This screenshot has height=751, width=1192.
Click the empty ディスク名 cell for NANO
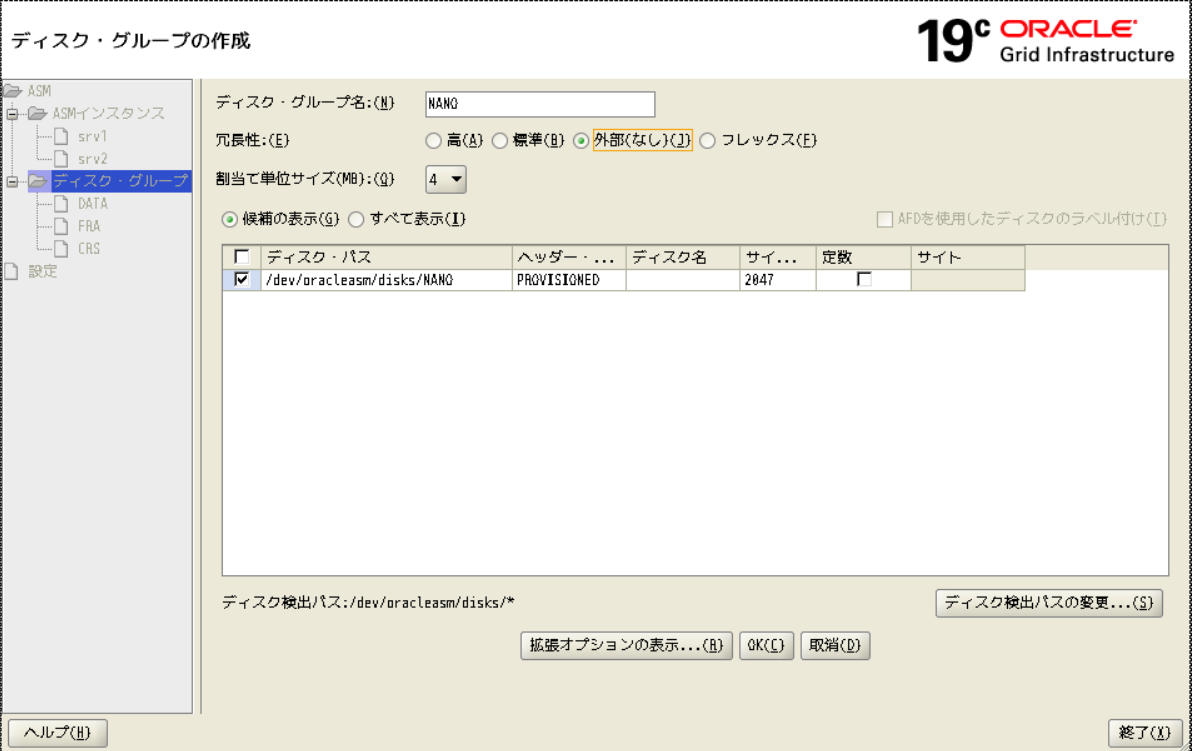[x=683, y=280]
